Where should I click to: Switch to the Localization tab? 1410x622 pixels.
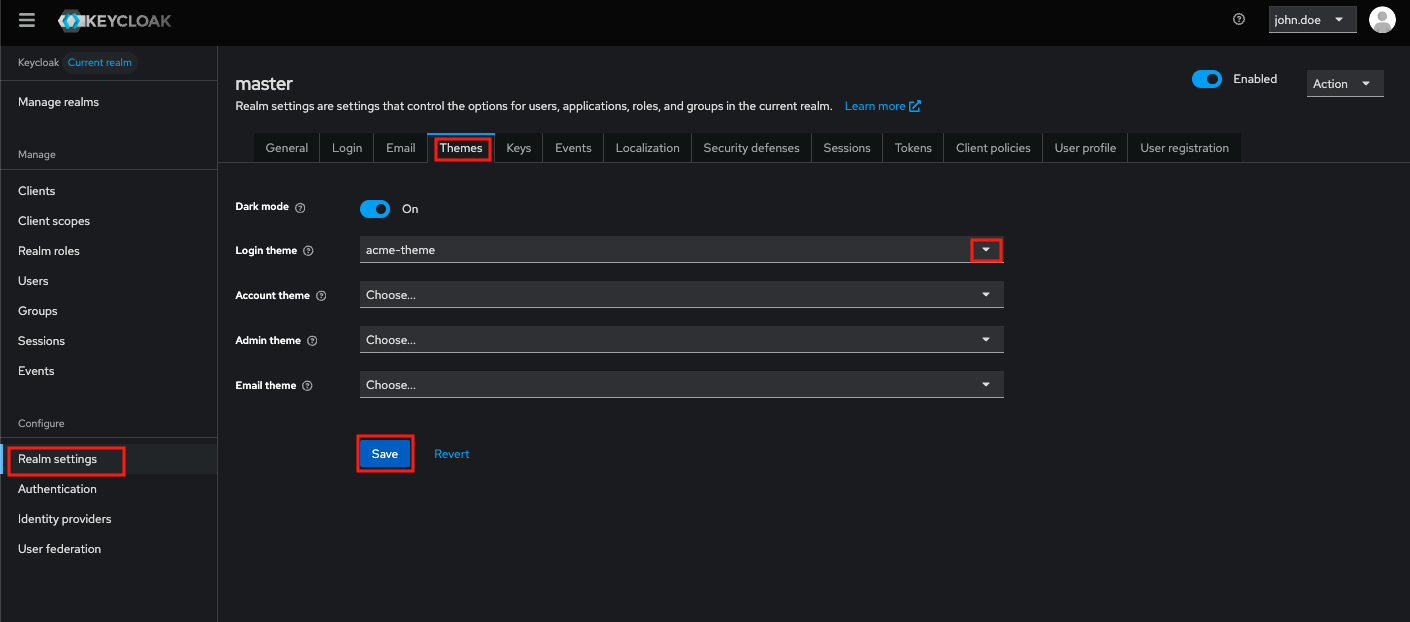point(647,147)
